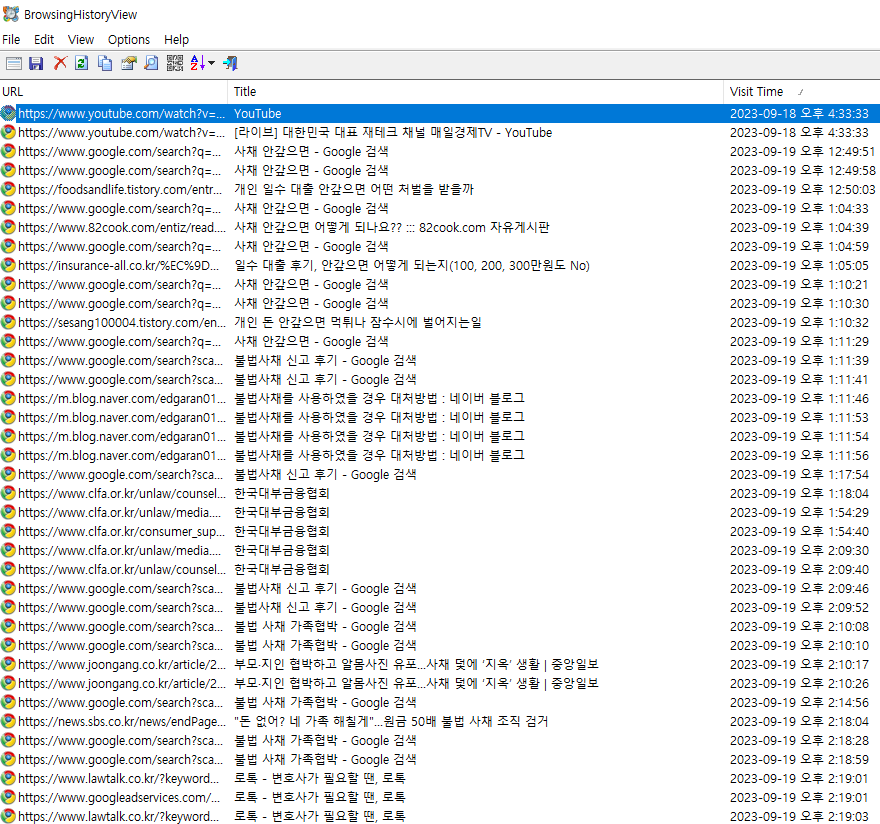This screenshot has width=880, height=824.
Task: Refresh the browsing history list
Action: [82, 63]
